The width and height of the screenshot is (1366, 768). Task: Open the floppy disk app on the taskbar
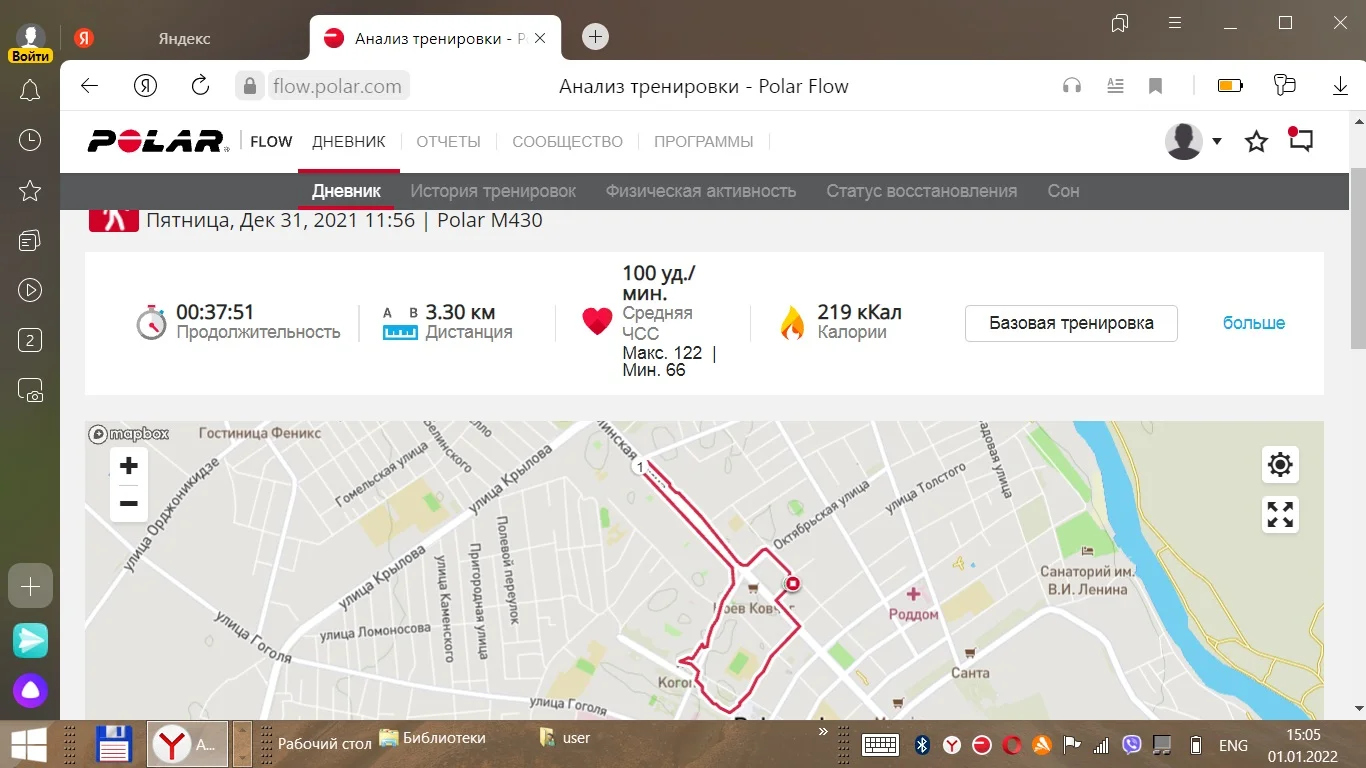coord(114,744)
